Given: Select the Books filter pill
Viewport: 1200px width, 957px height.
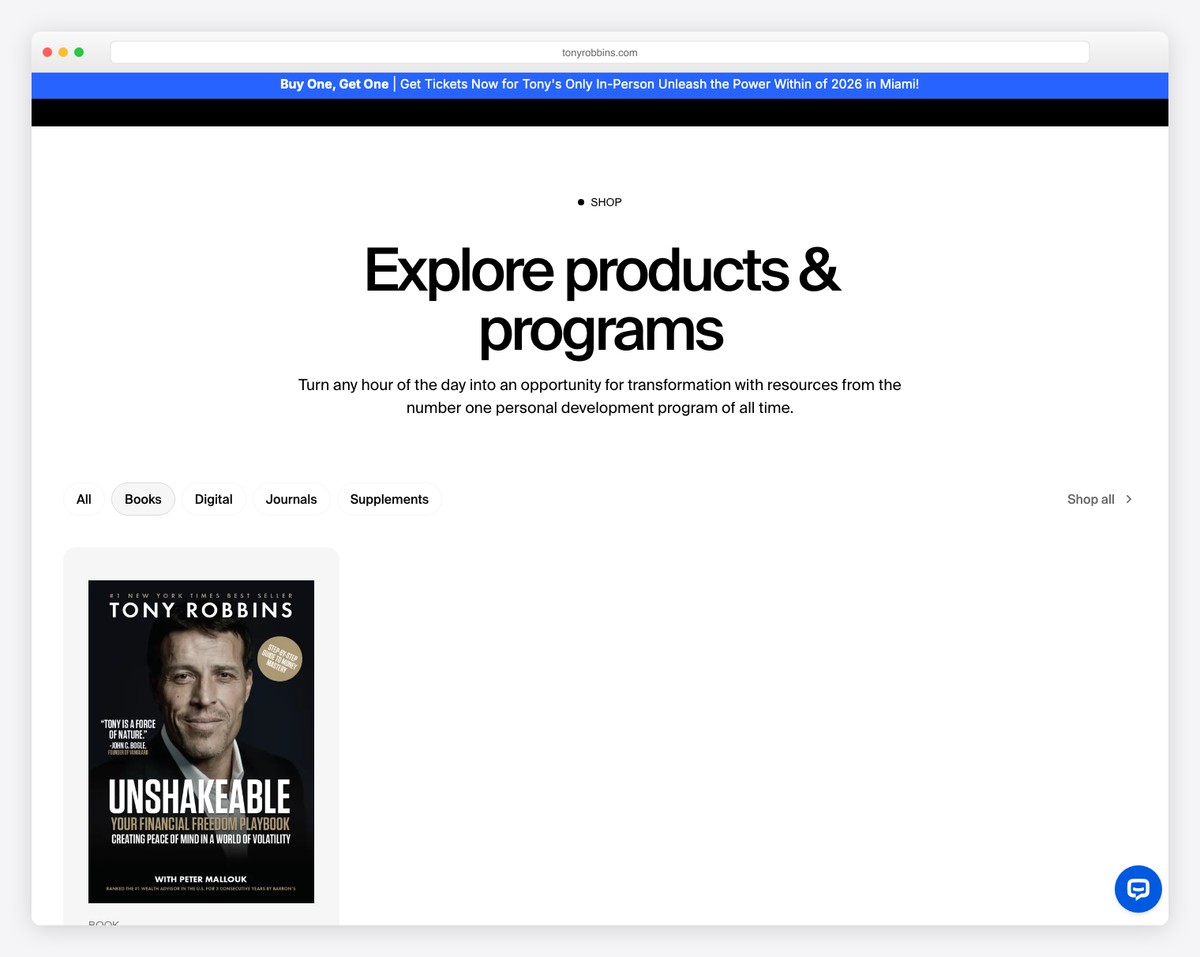Looking at the screenshot, I should coord(143,499).
